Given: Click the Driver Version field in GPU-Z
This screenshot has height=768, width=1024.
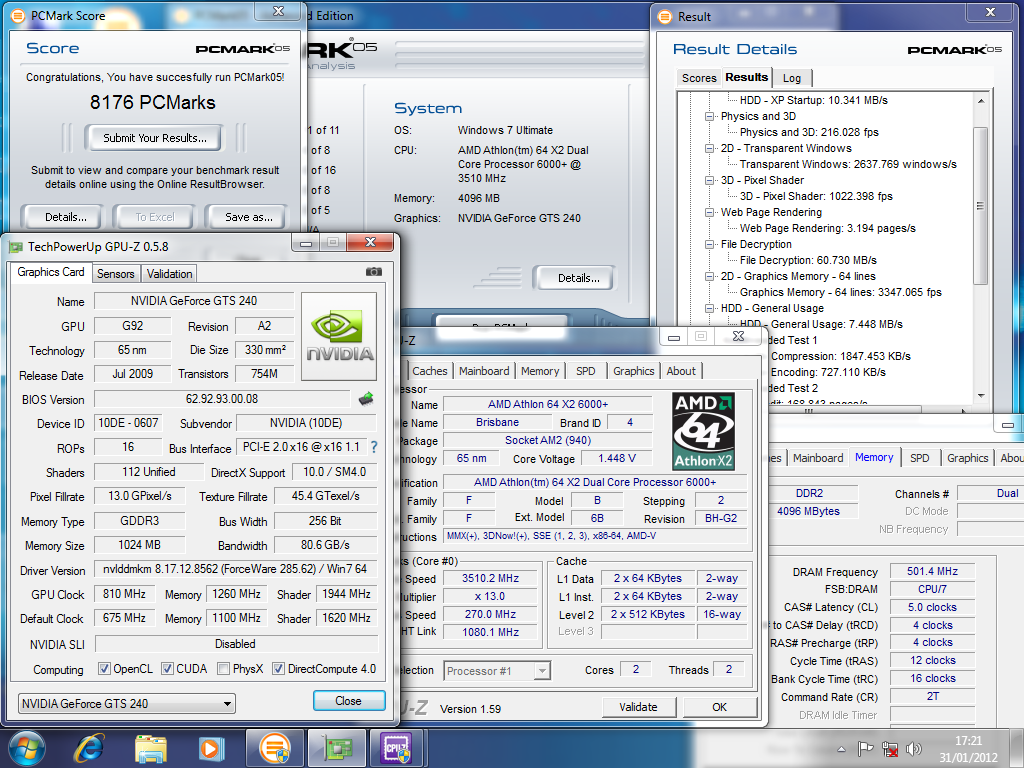Looking at the screenshot, I should (x=236, y=569).
